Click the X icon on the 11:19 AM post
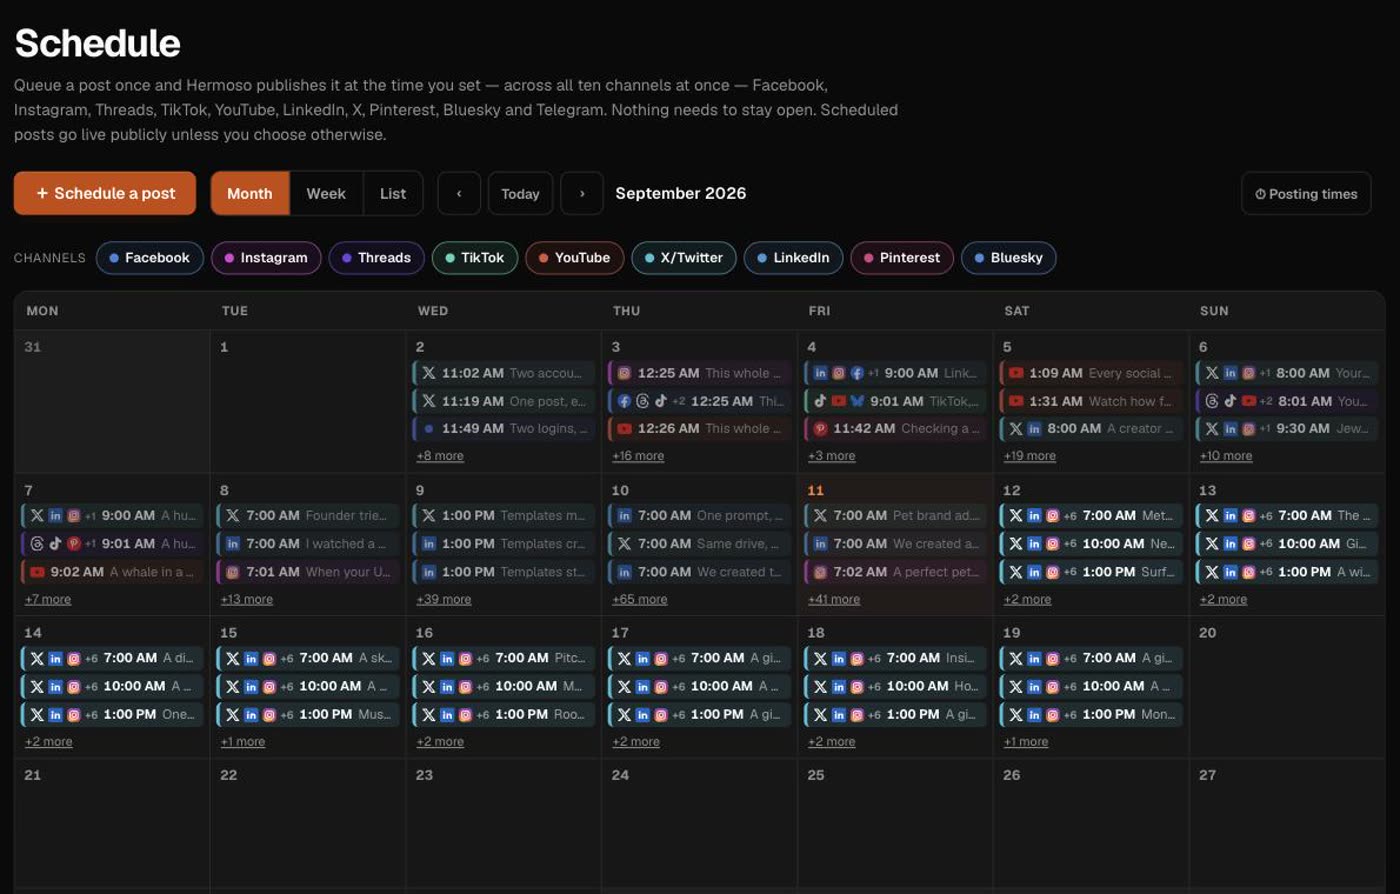This screenshot has width=1400, height=894. point(429,401)
